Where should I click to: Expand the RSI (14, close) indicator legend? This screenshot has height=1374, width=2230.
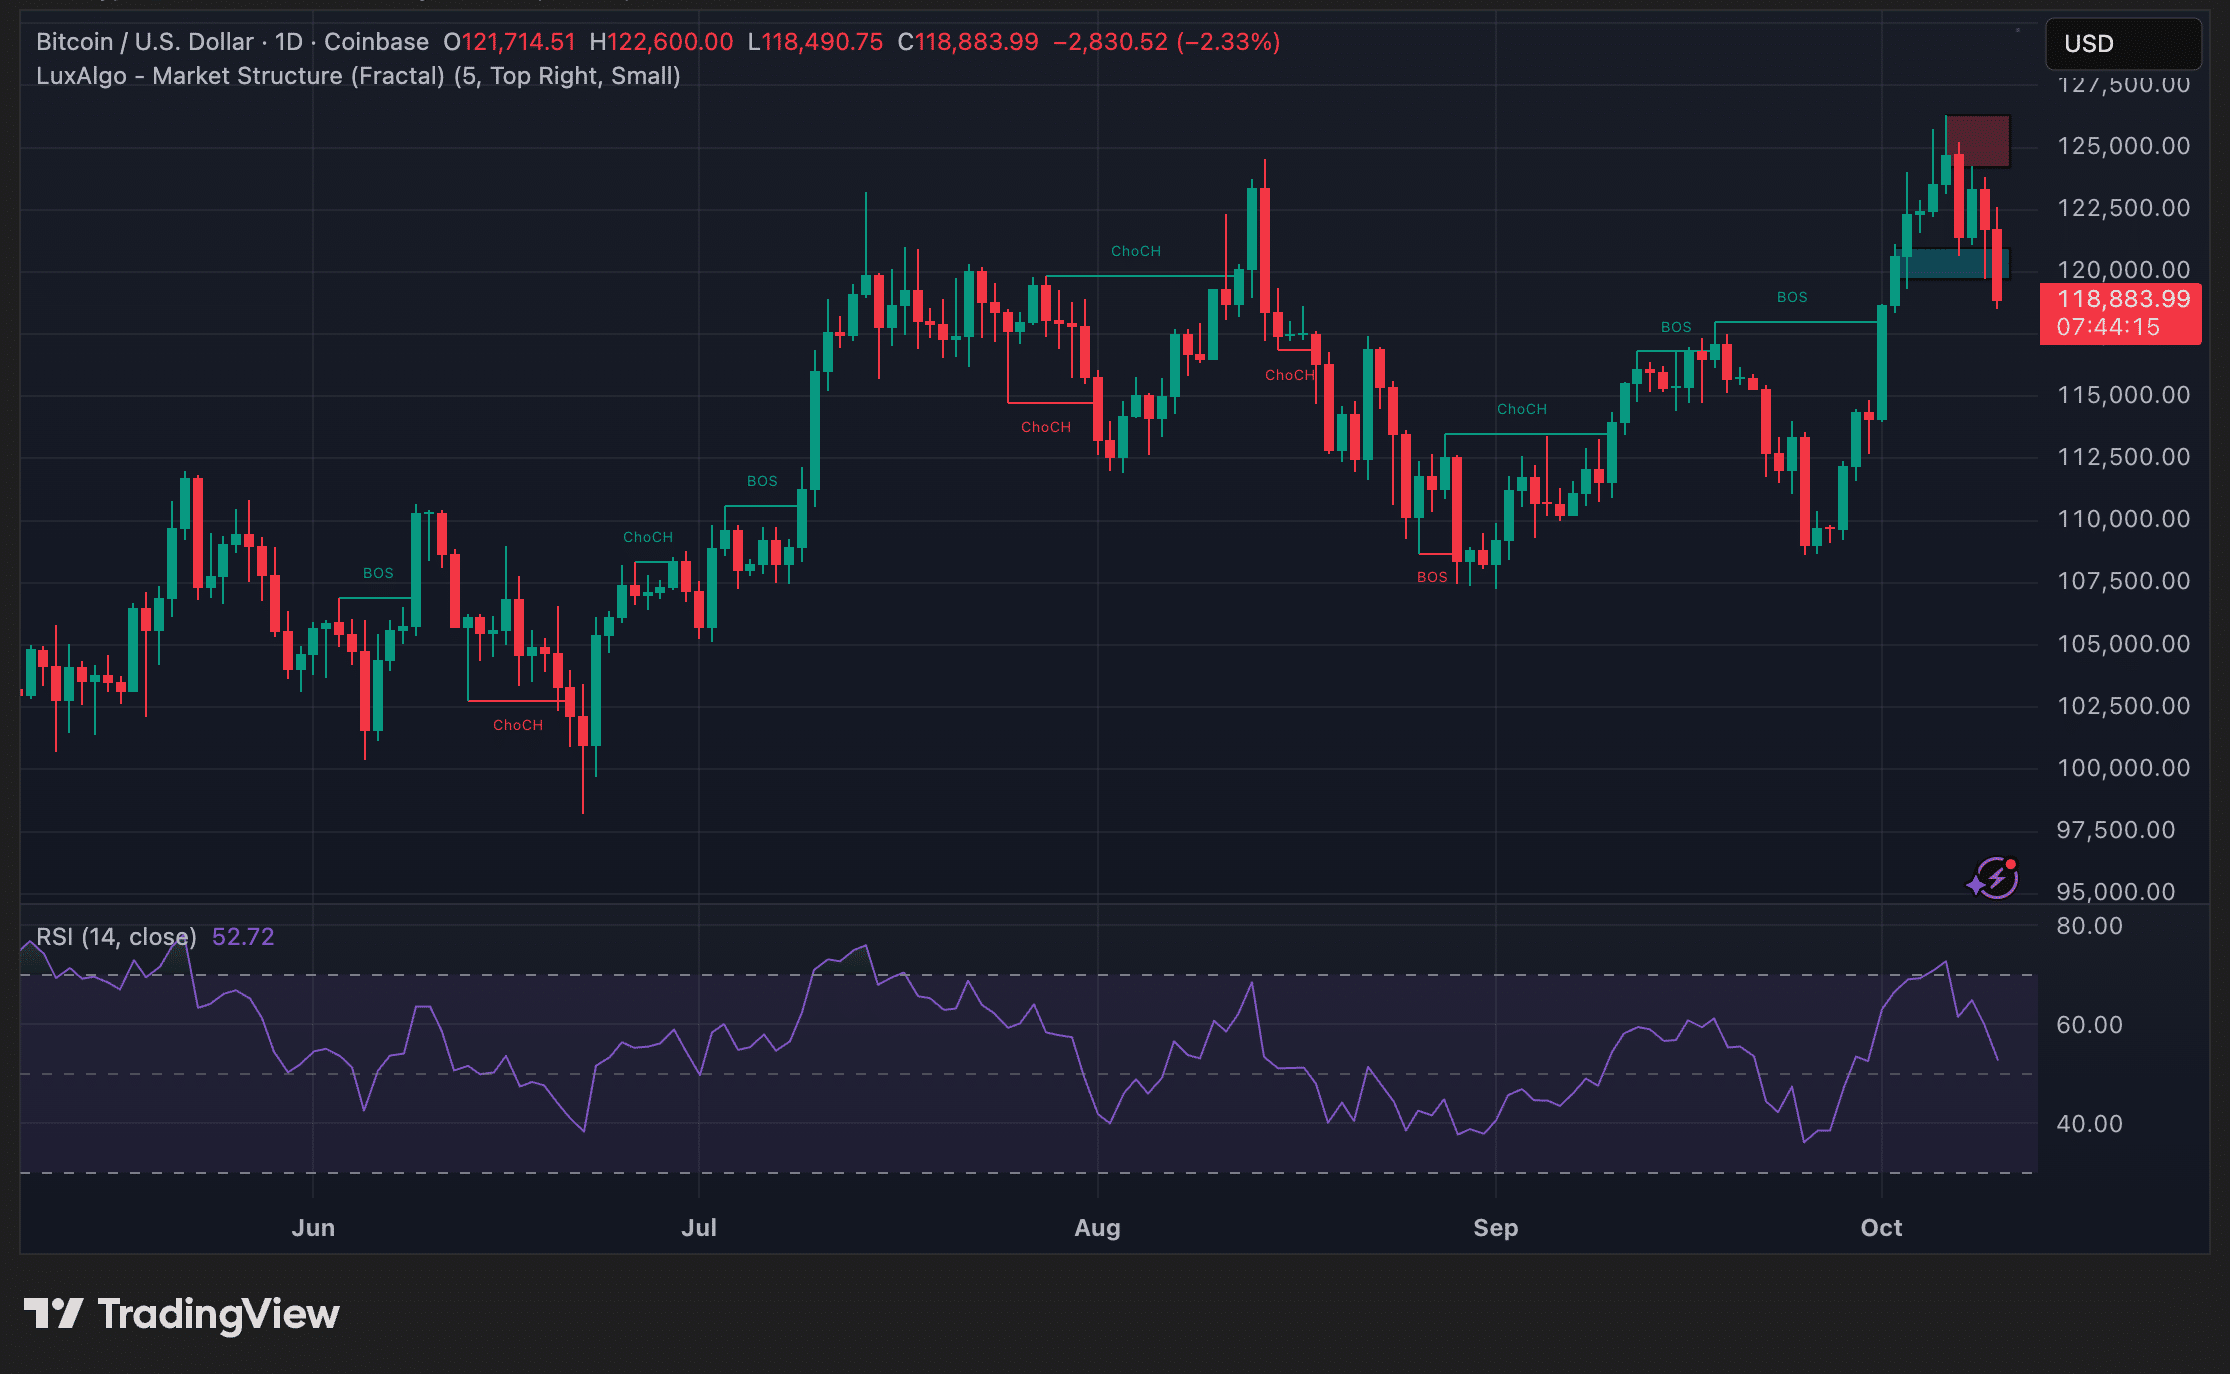[x=116, y=937]
